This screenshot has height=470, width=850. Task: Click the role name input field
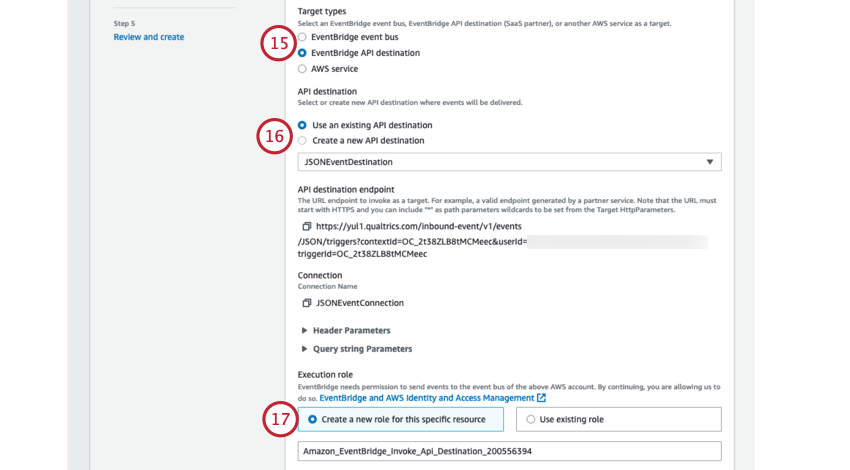pos(509,451)
